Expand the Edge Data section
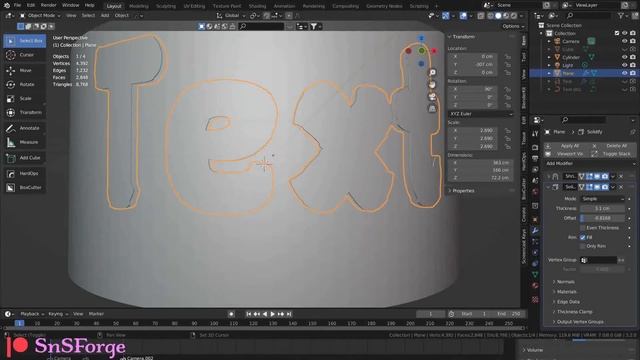 pos(568,302)
